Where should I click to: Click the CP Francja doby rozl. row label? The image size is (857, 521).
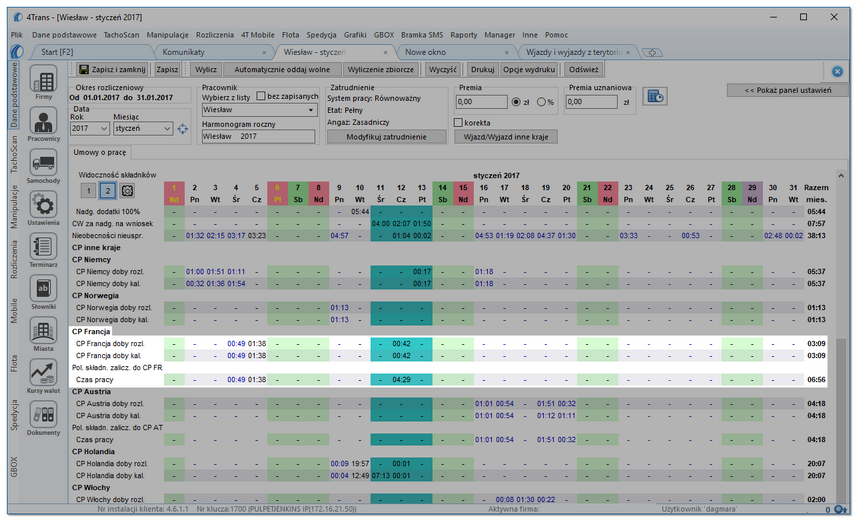(x=110, y=344)
